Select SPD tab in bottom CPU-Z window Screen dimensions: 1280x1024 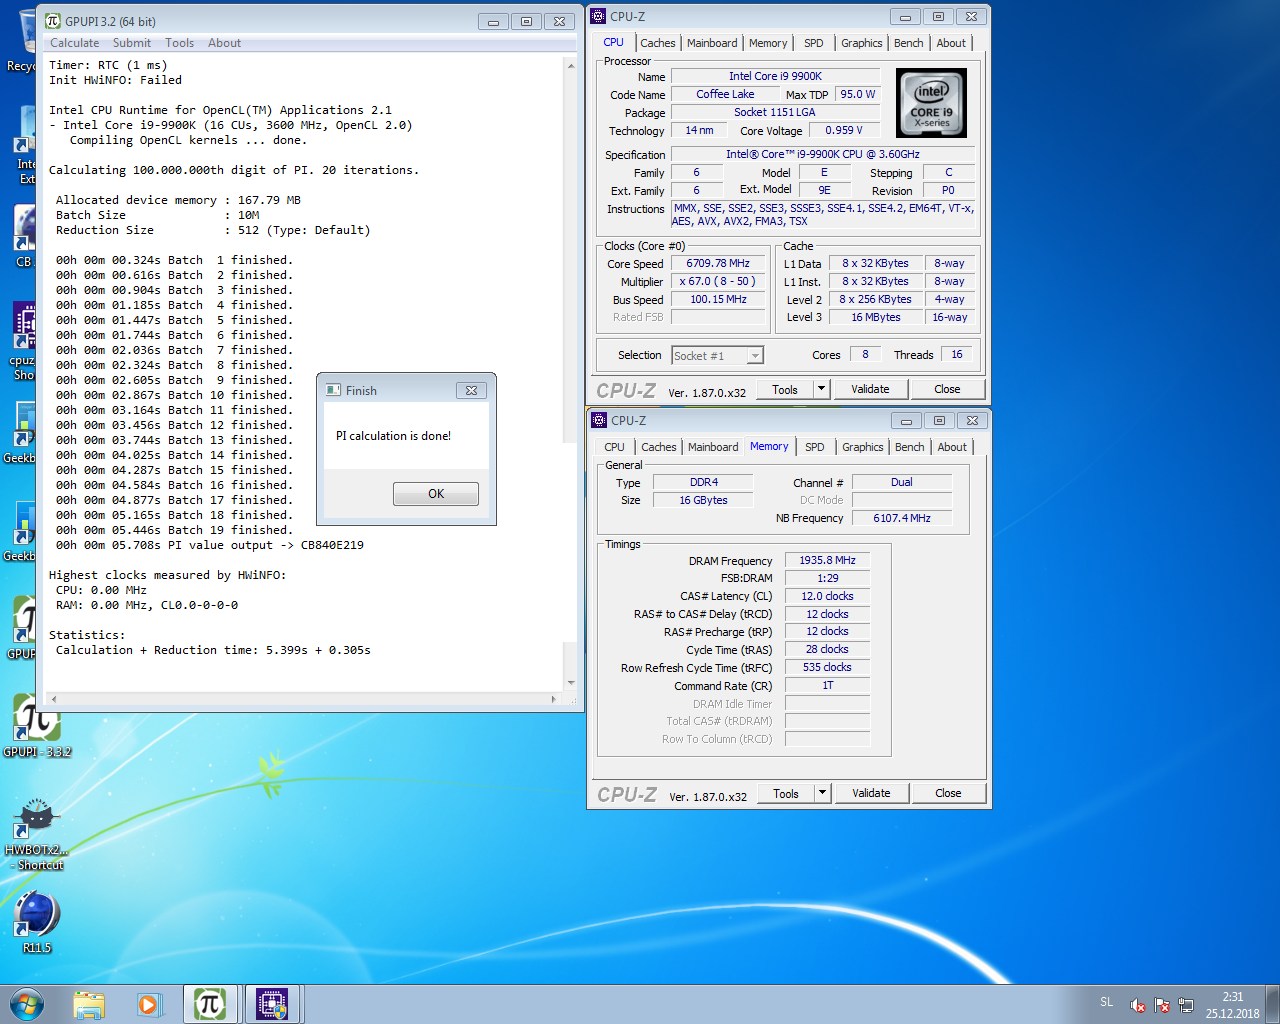point(815,447)
